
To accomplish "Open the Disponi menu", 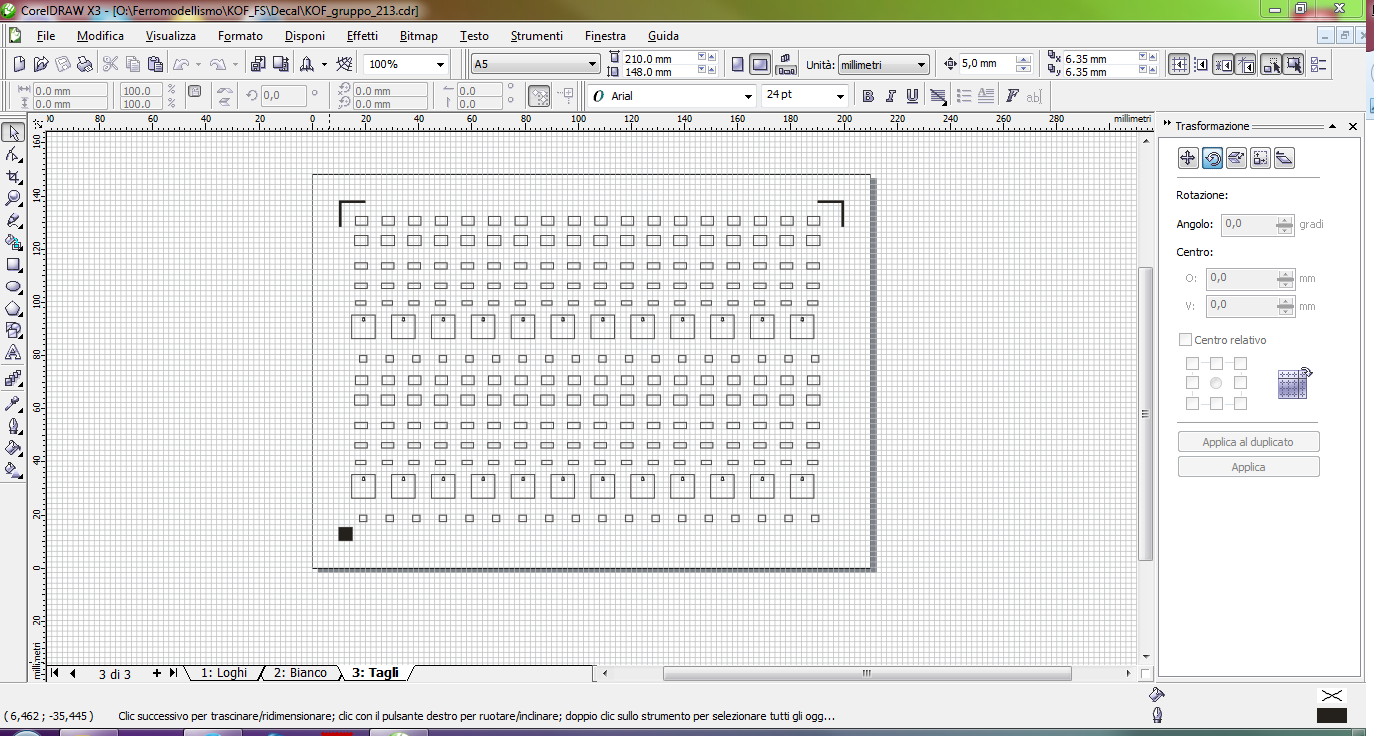I will [x=304, y=36].
